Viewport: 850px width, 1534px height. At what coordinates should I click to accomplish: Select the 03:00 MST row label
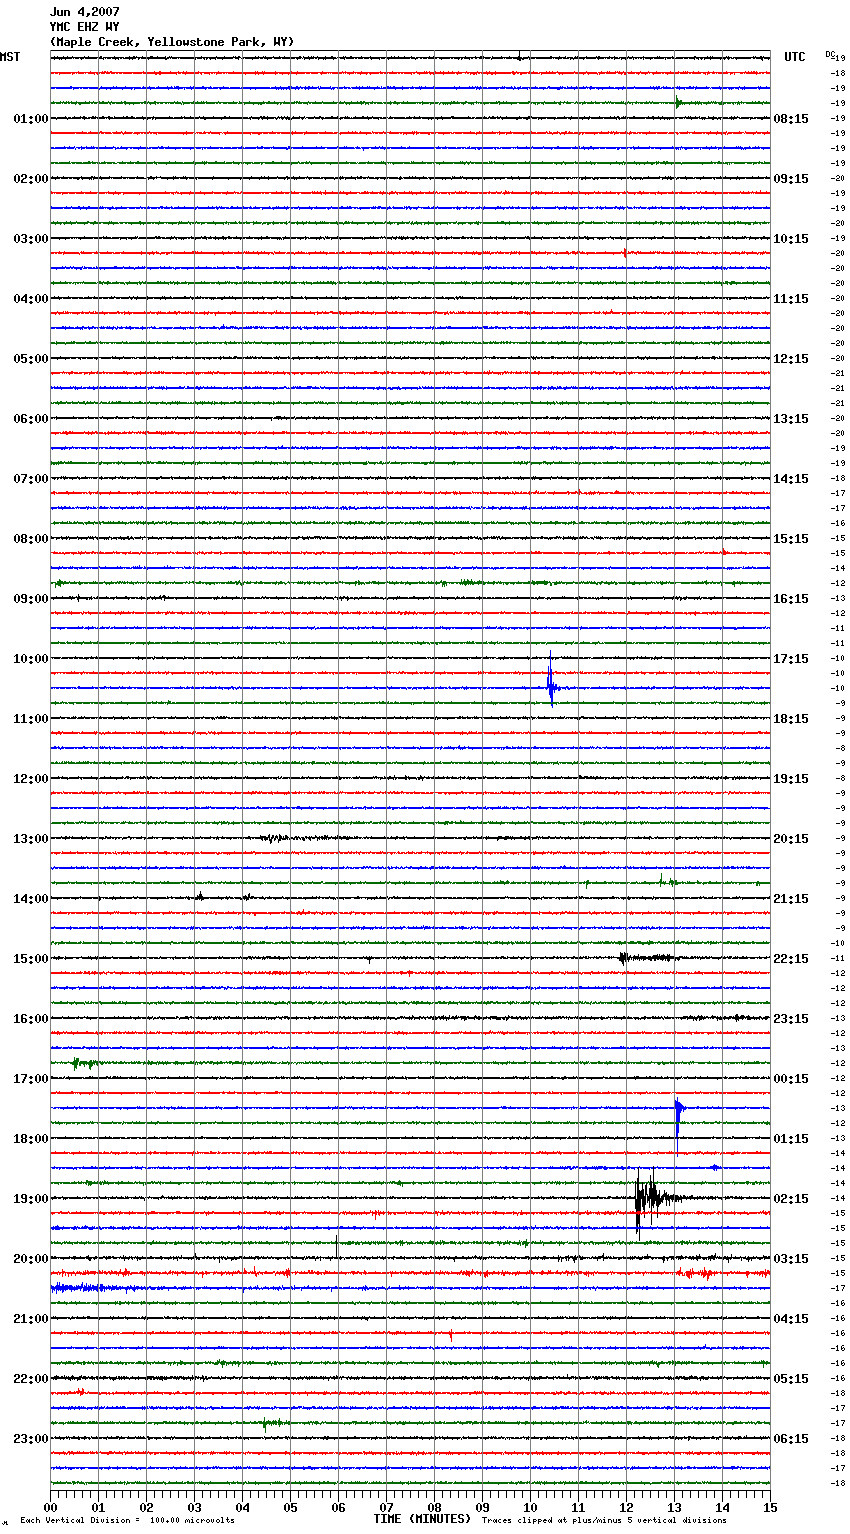point(31,239)
